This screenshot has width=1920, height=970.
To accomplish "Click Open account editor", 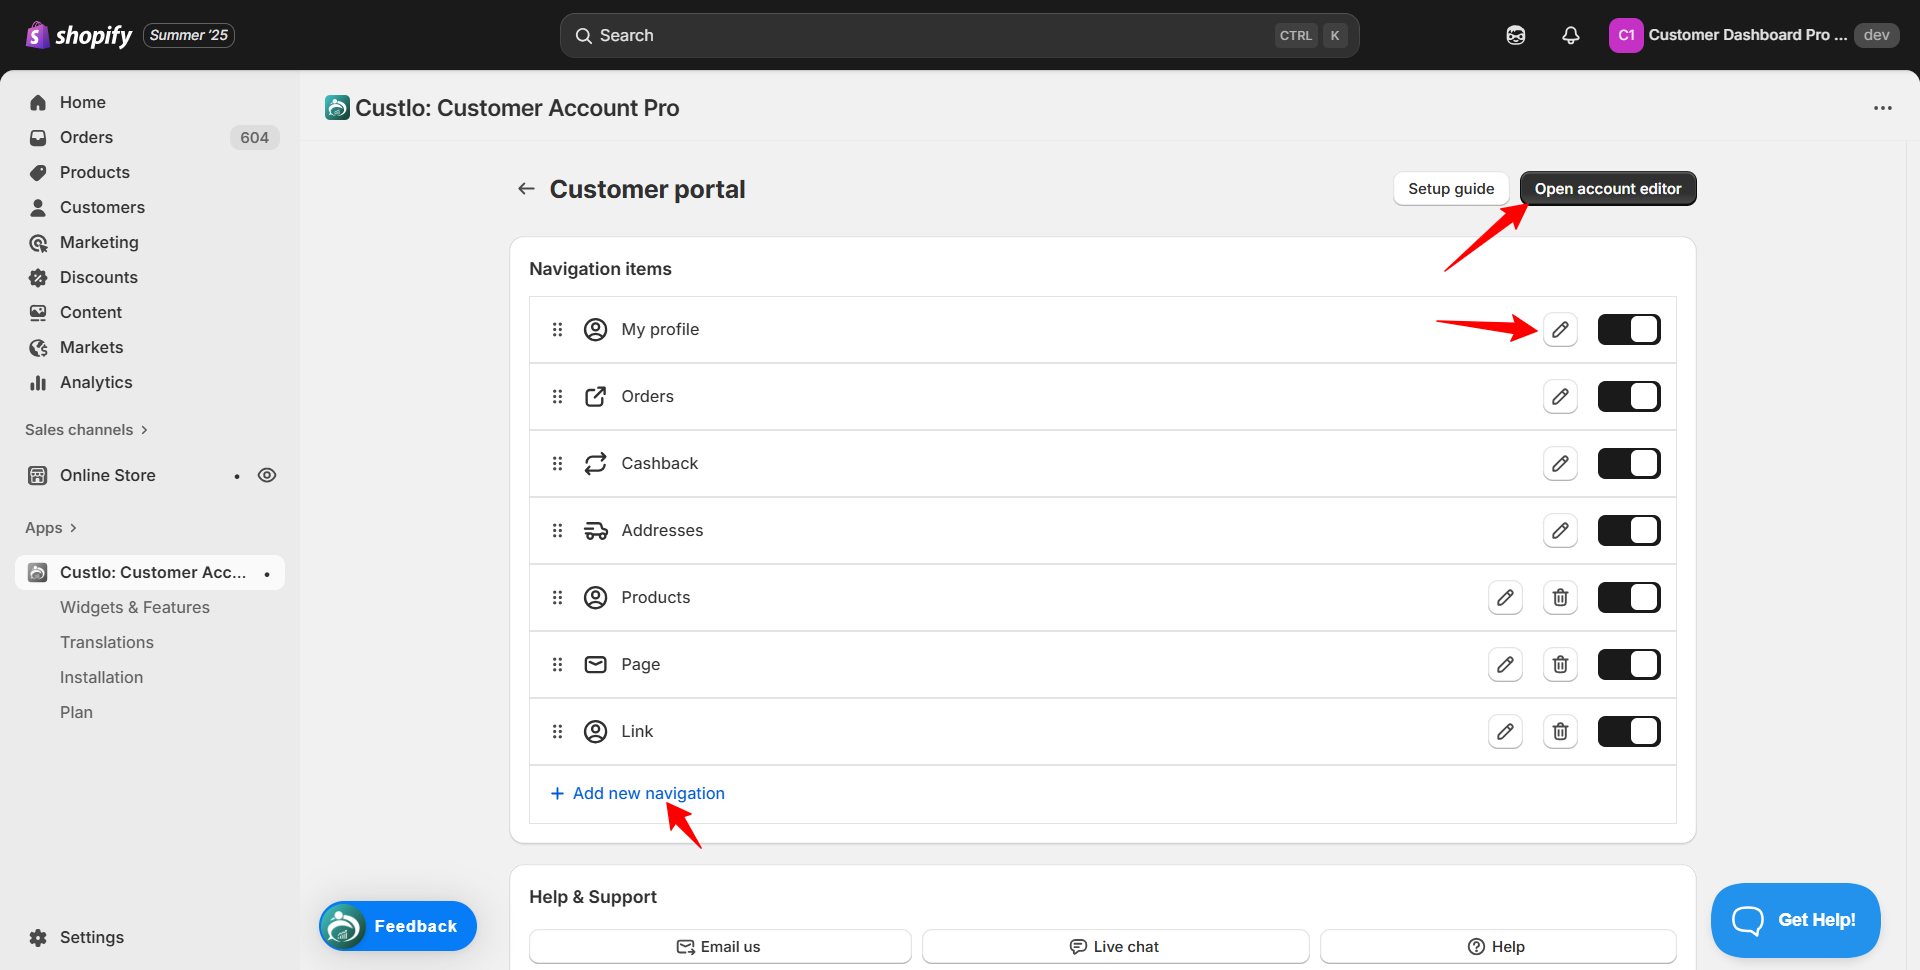I will 1608,188.
